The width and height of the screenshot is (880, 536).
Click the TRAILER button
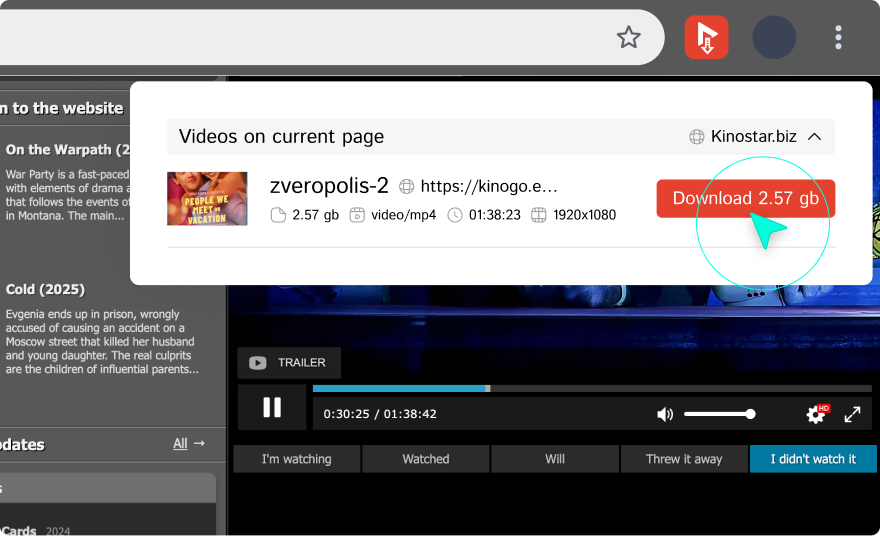(289, 363)
